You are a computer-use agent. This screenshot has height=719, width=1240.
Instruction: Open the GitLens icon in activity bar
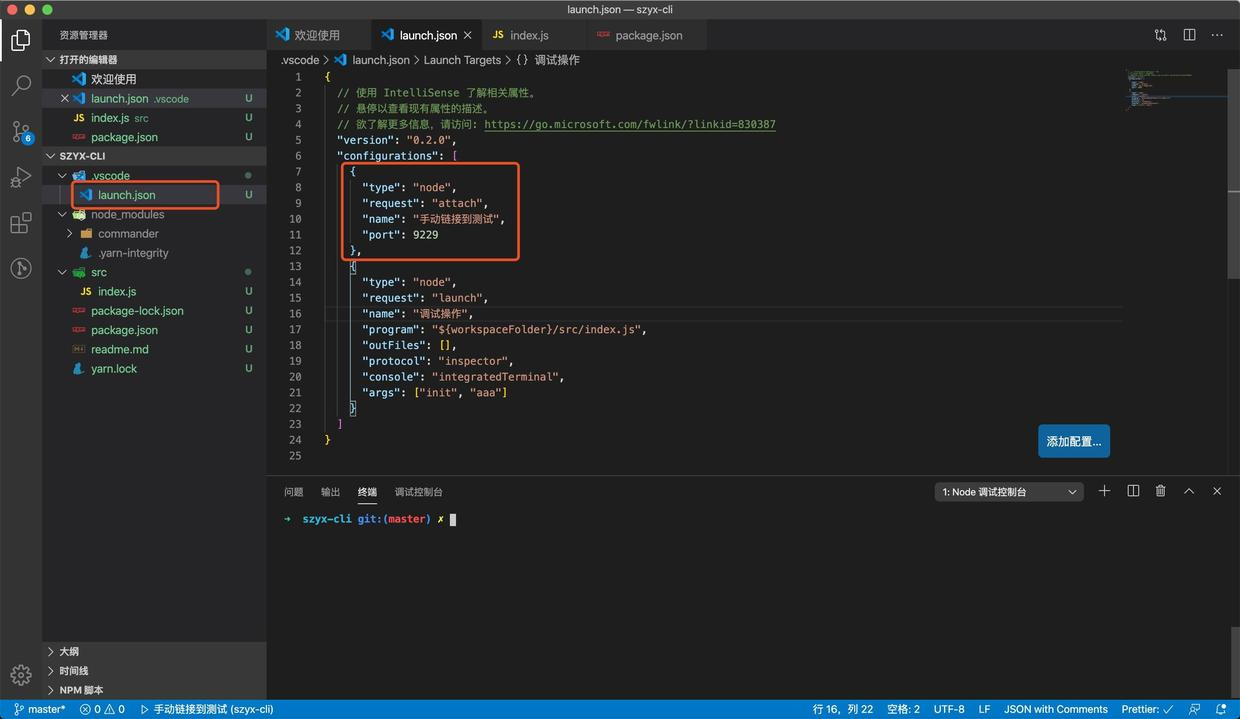tap(20, 268)
